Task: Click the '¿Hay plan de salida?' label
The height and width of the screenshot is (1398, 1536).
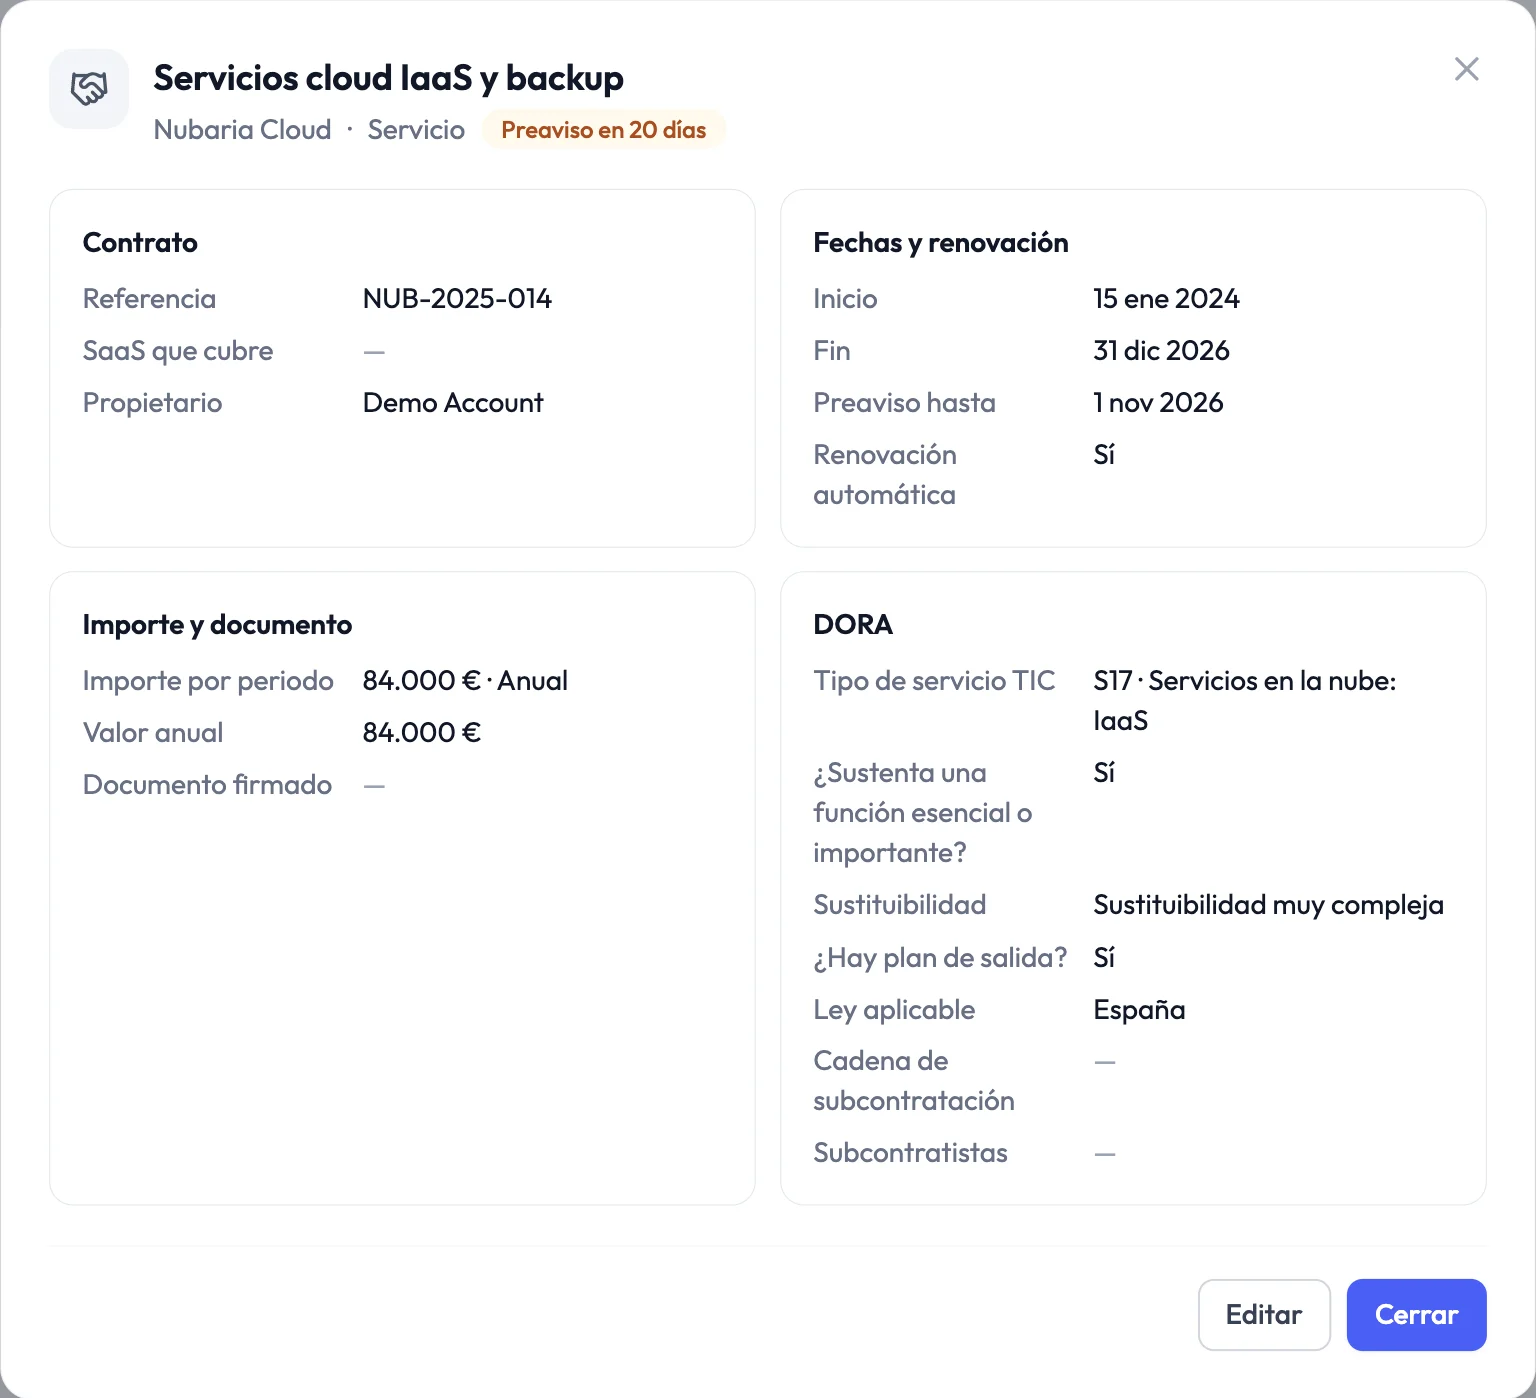Action: click(x=940, y=958)
